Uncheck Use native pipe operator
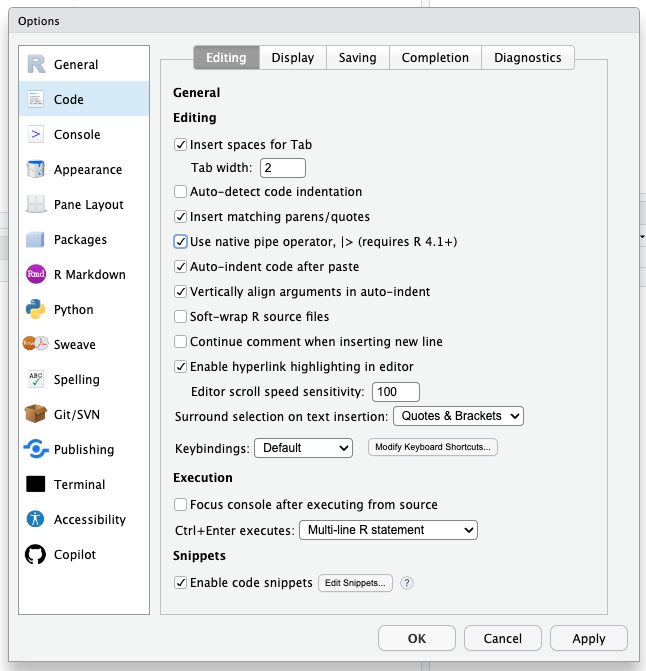 click(x=180, y=241)
